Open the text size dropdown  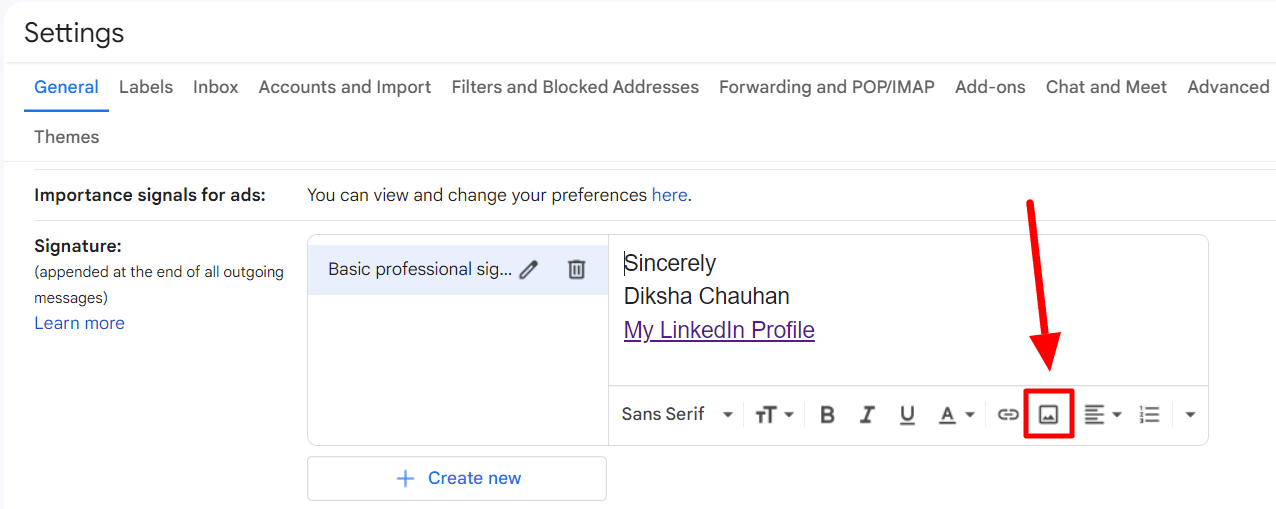click(x=774, y=414)
